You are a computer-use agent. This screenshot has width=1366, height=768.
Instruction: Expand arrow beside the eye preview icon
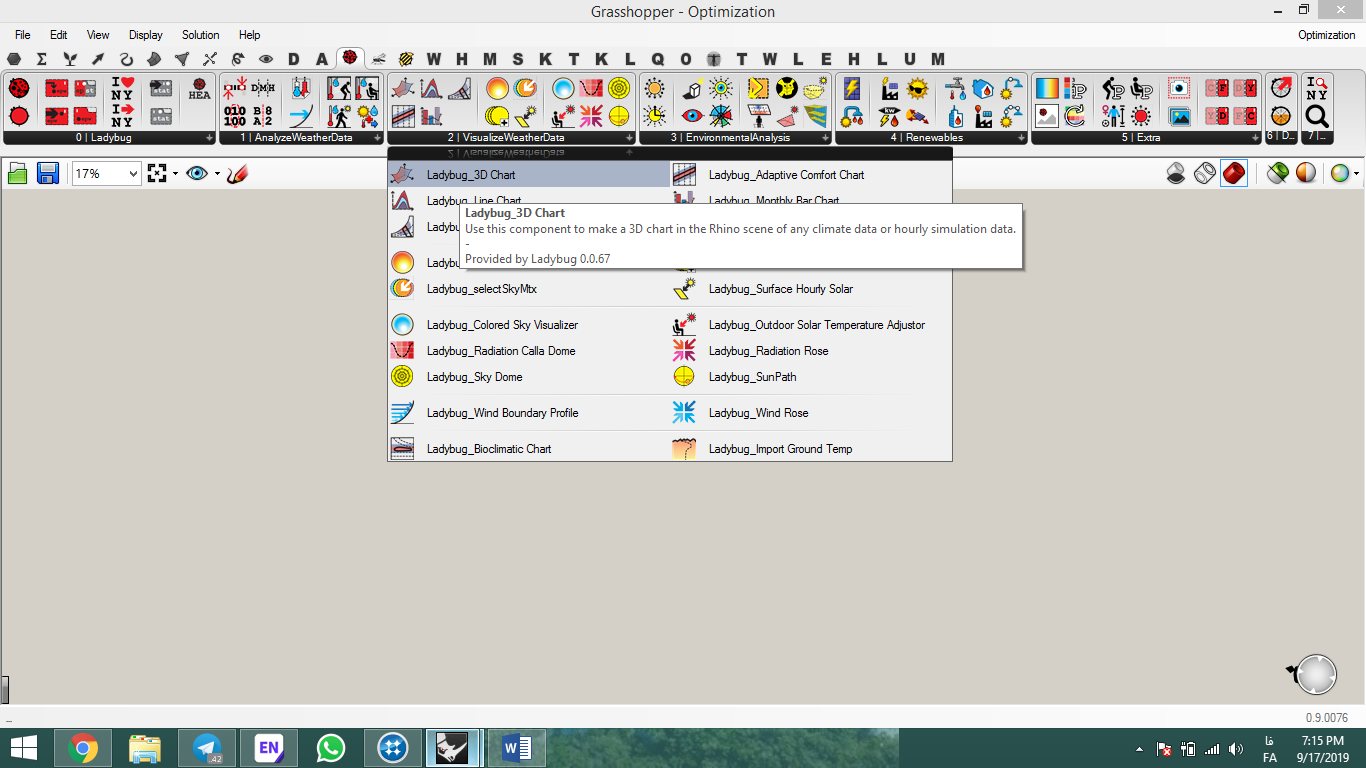click(216, 174)
